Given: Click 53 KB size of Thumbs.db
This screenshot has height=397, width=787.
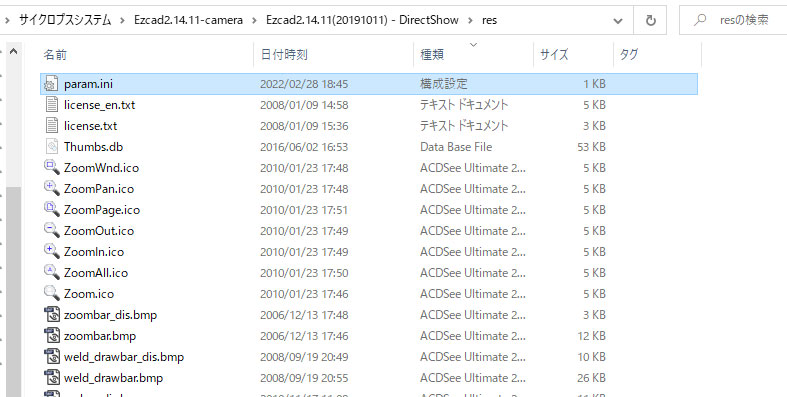Looking at the screenshot, I should click(x=591, y=147).
